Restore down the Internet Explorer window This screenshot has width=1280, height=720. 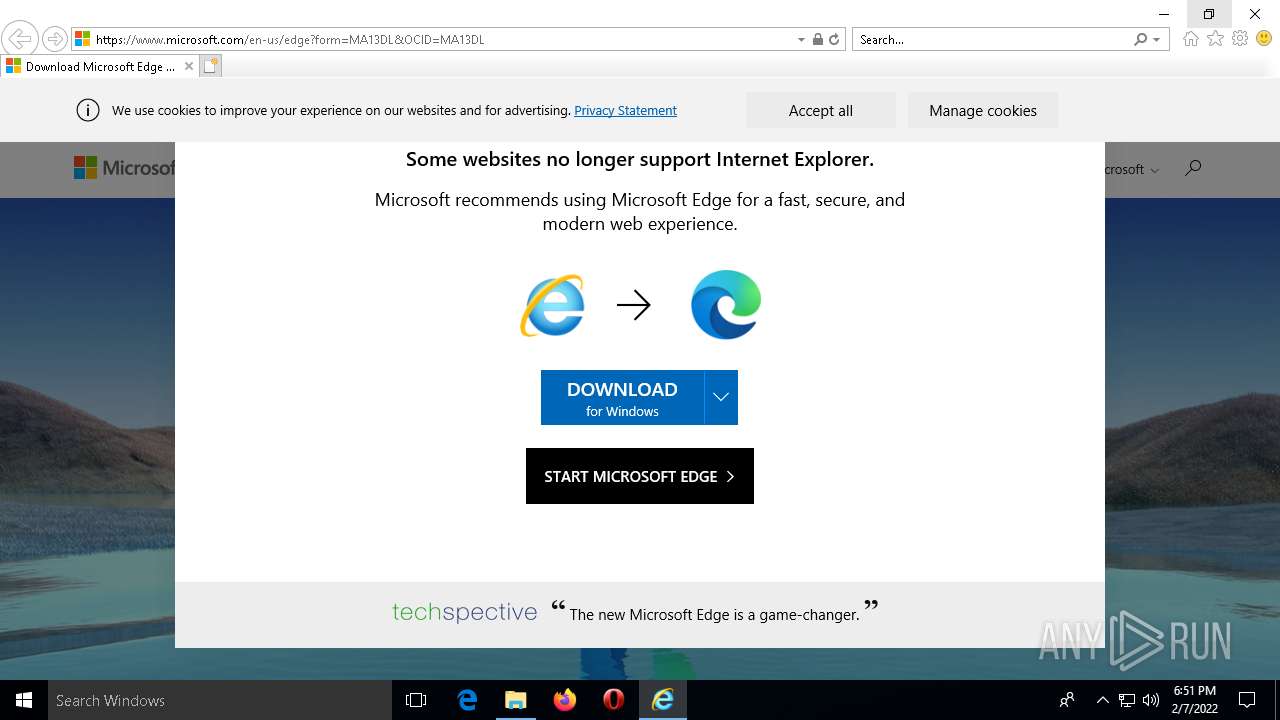tap(1209, 14)
